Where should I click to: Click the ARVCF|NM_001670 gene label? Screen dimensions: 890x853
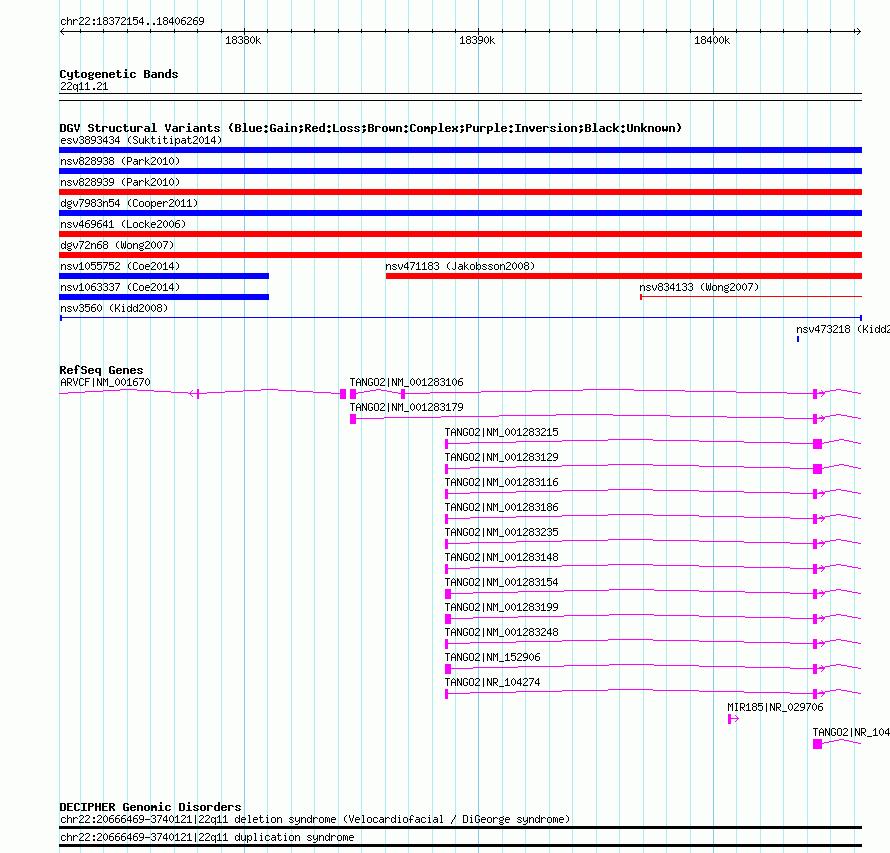coord(105,383)
